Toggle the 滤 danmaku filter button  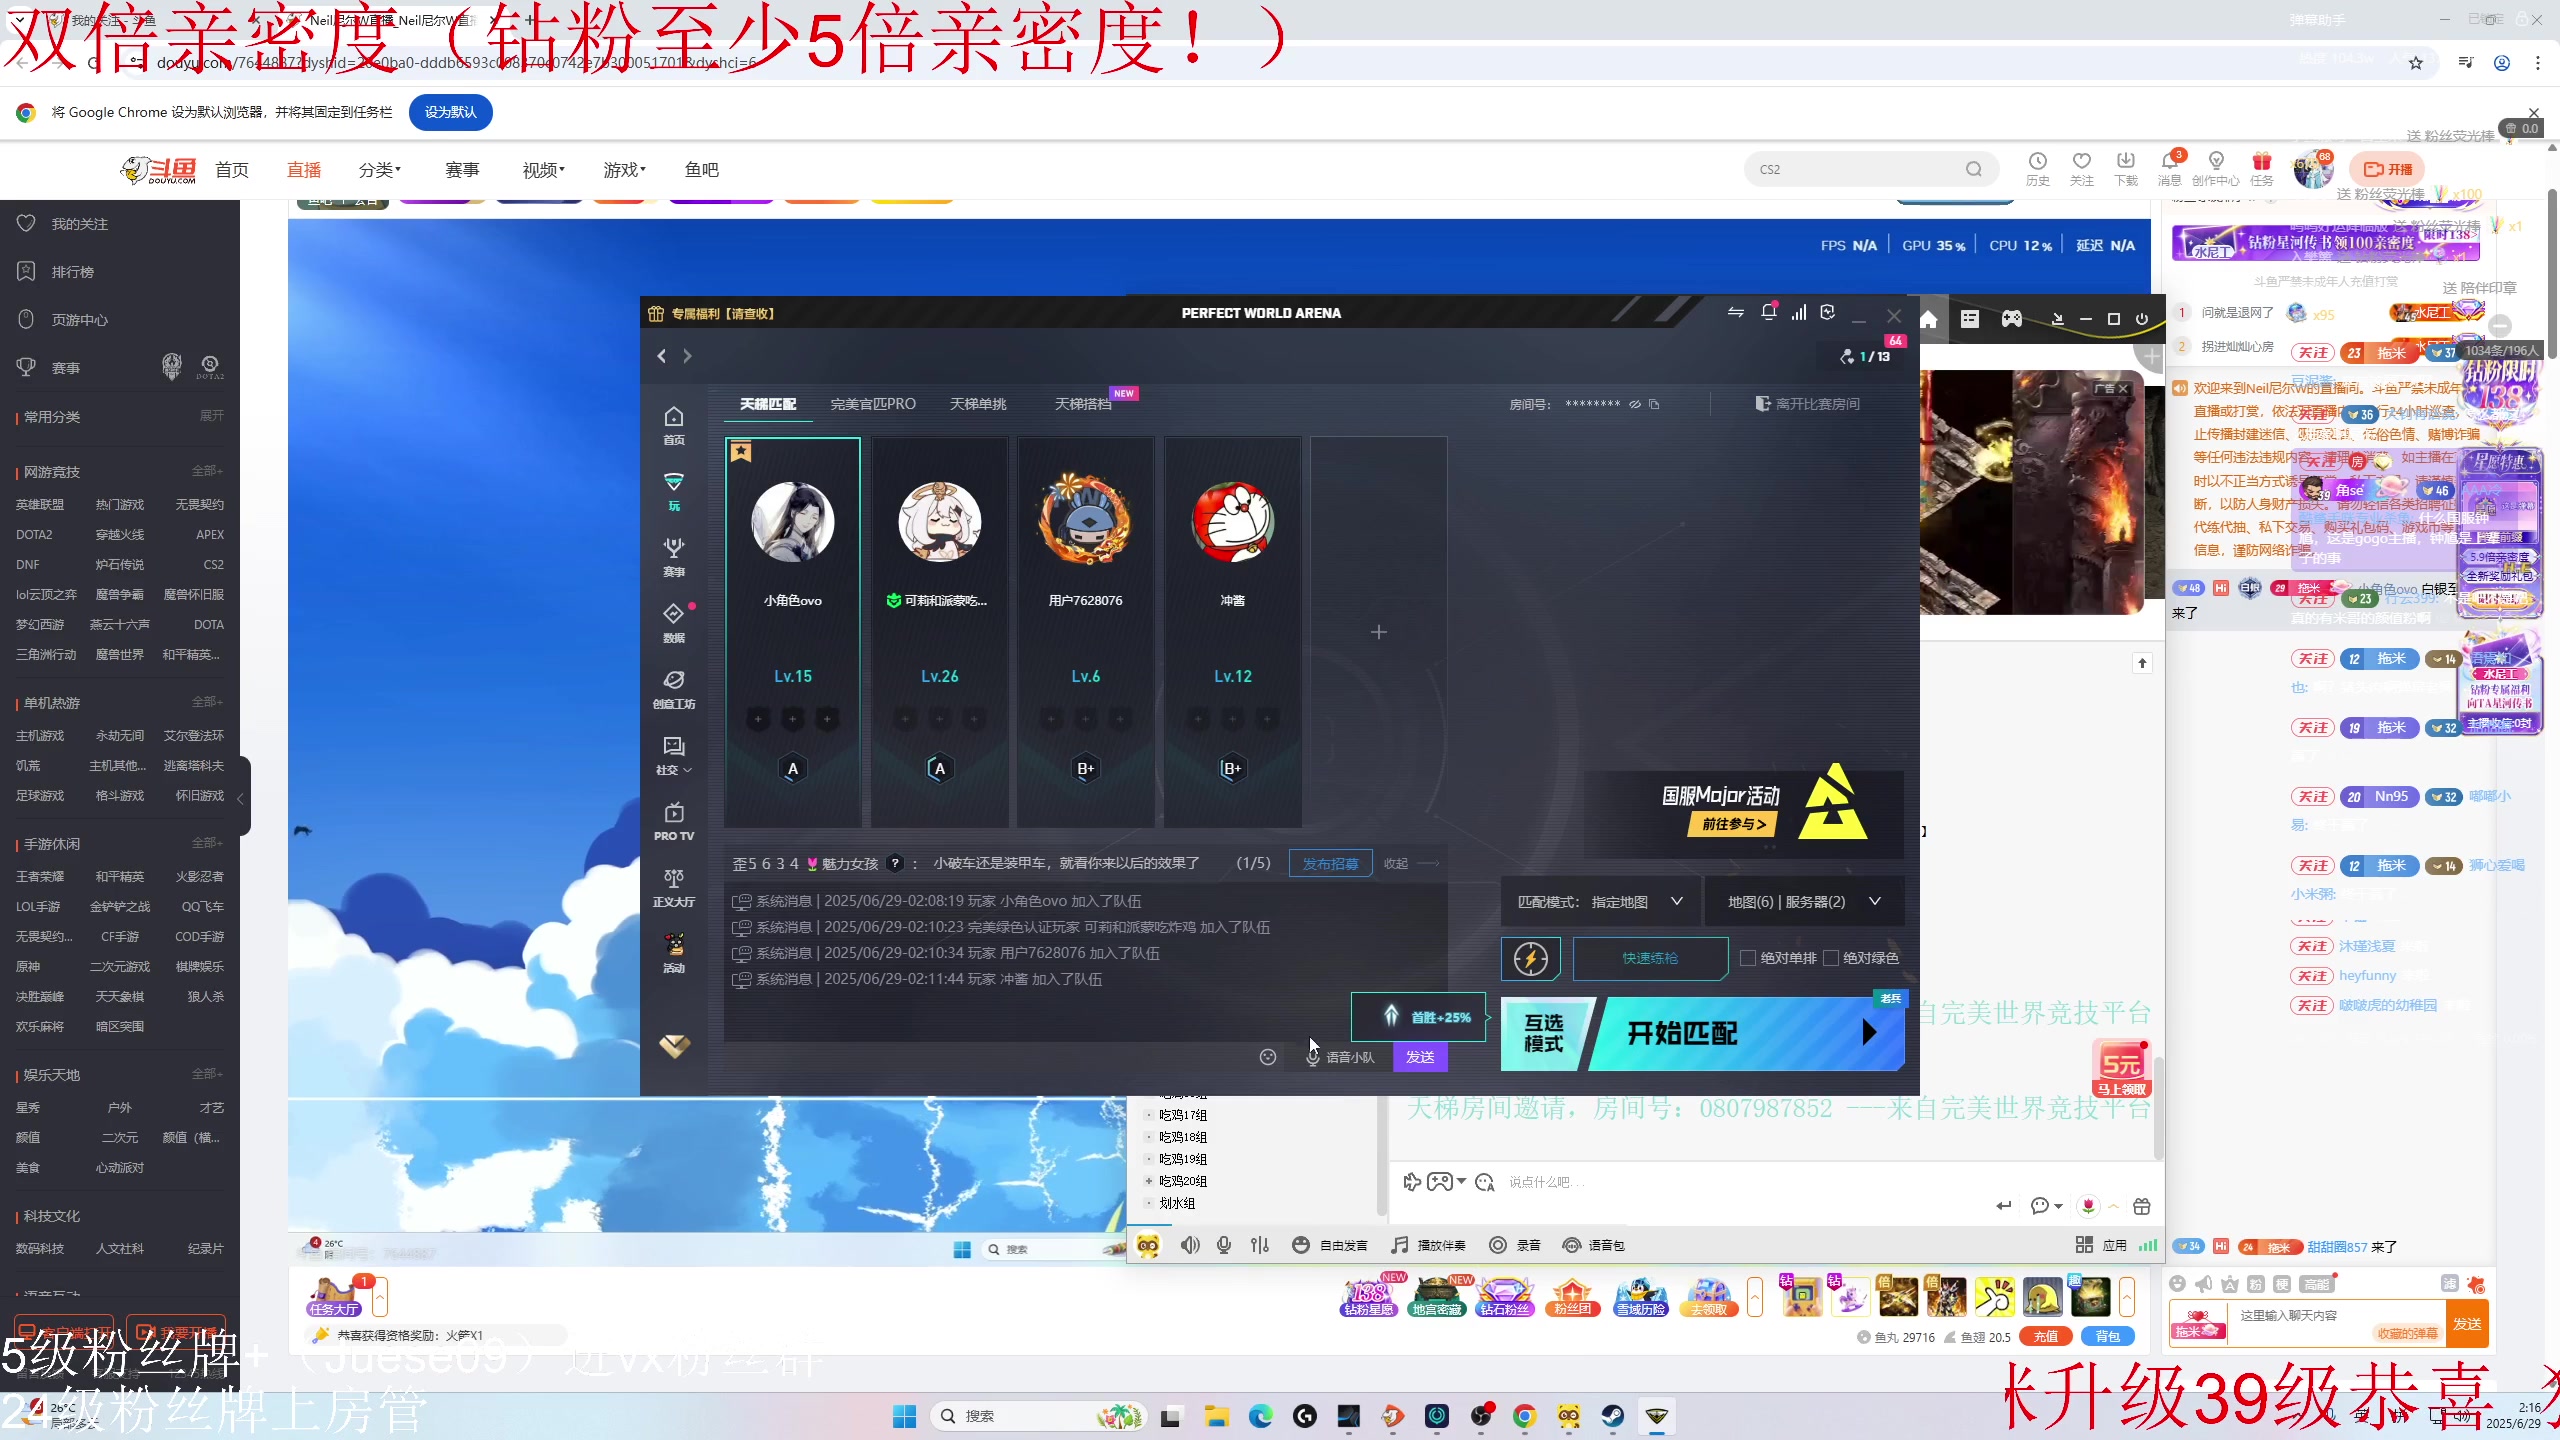tap(2449, 1283)
